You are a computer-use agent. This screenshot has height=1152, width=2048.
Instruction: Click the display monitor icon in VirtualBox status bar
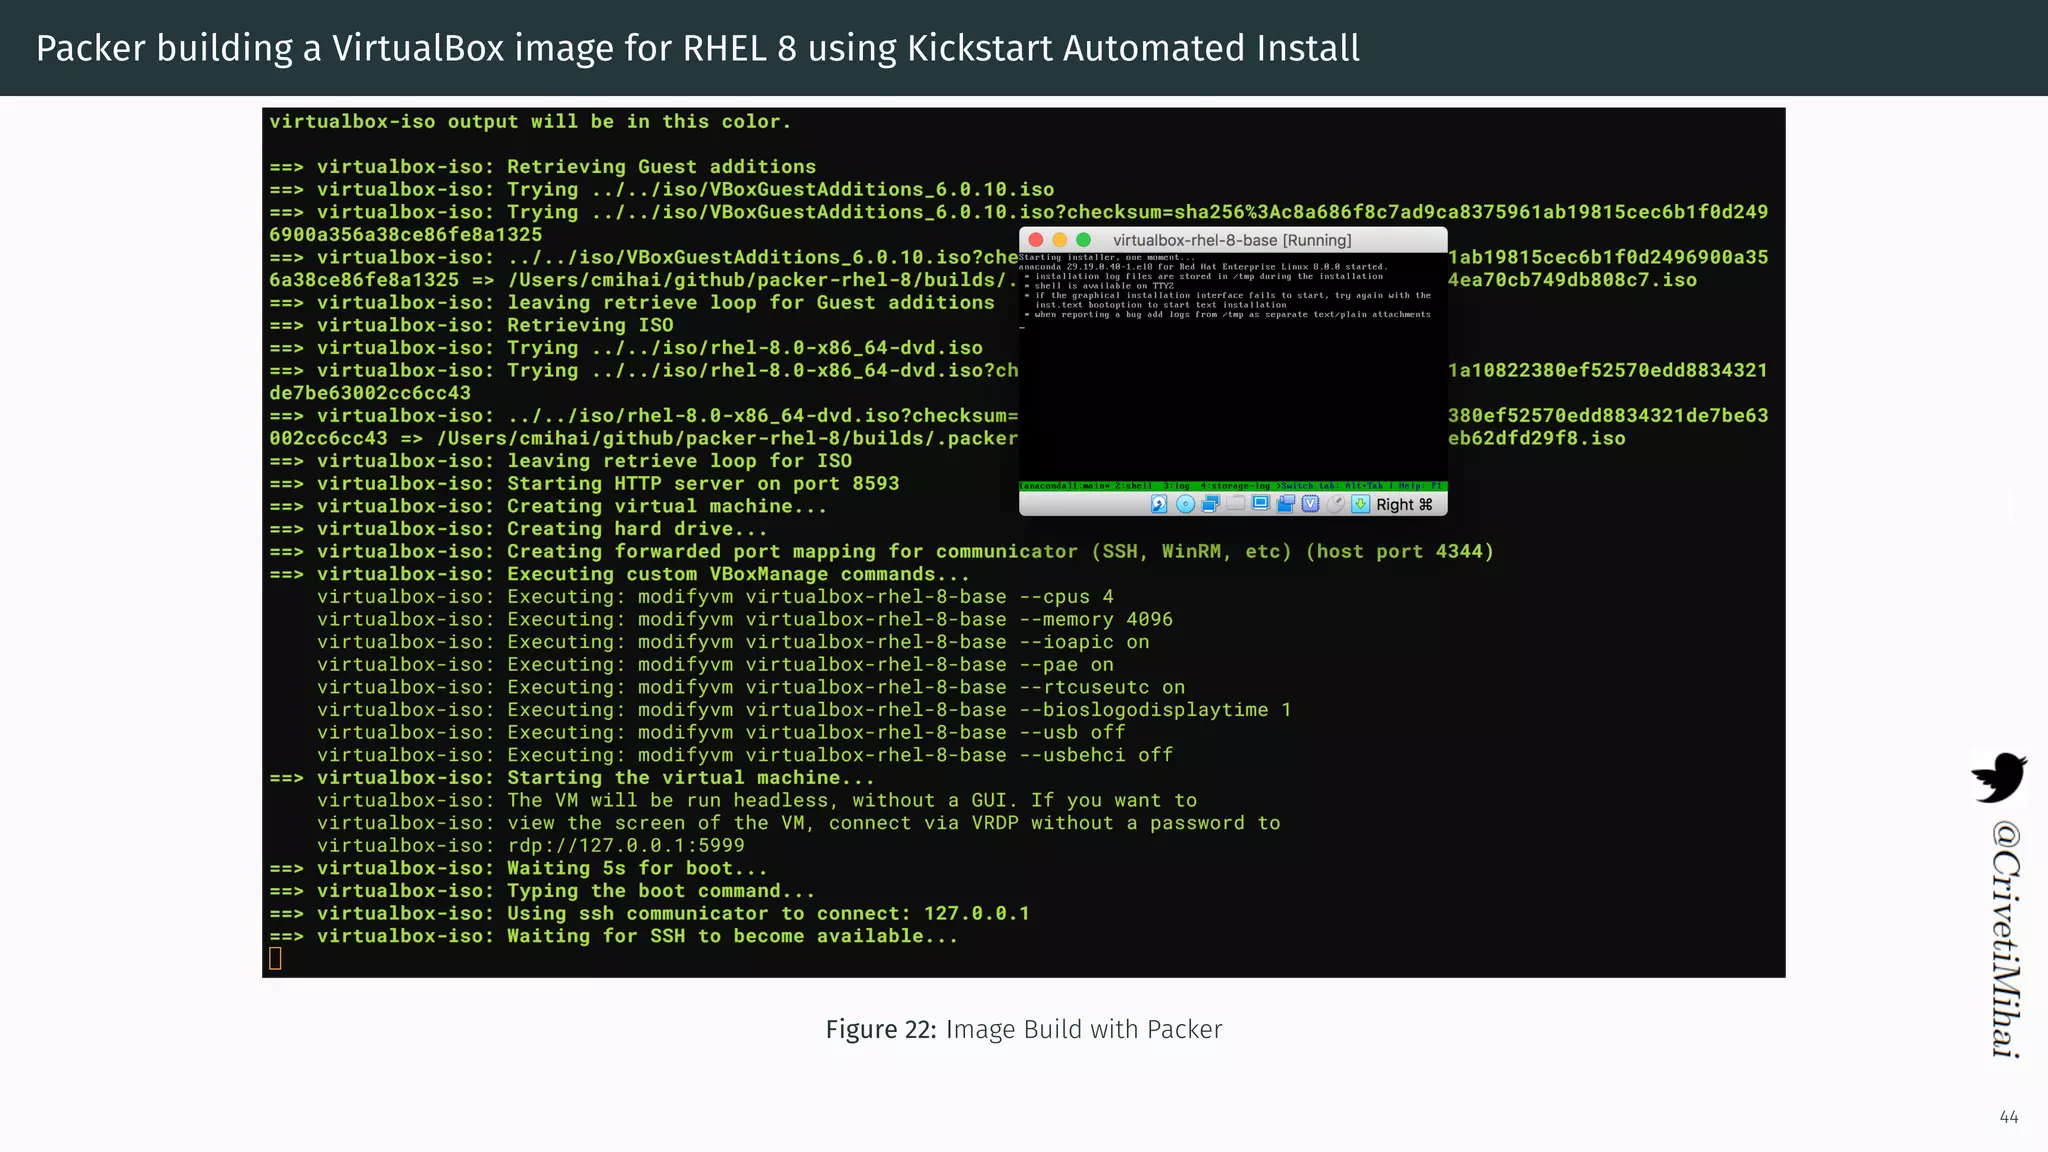point(1261,503)
